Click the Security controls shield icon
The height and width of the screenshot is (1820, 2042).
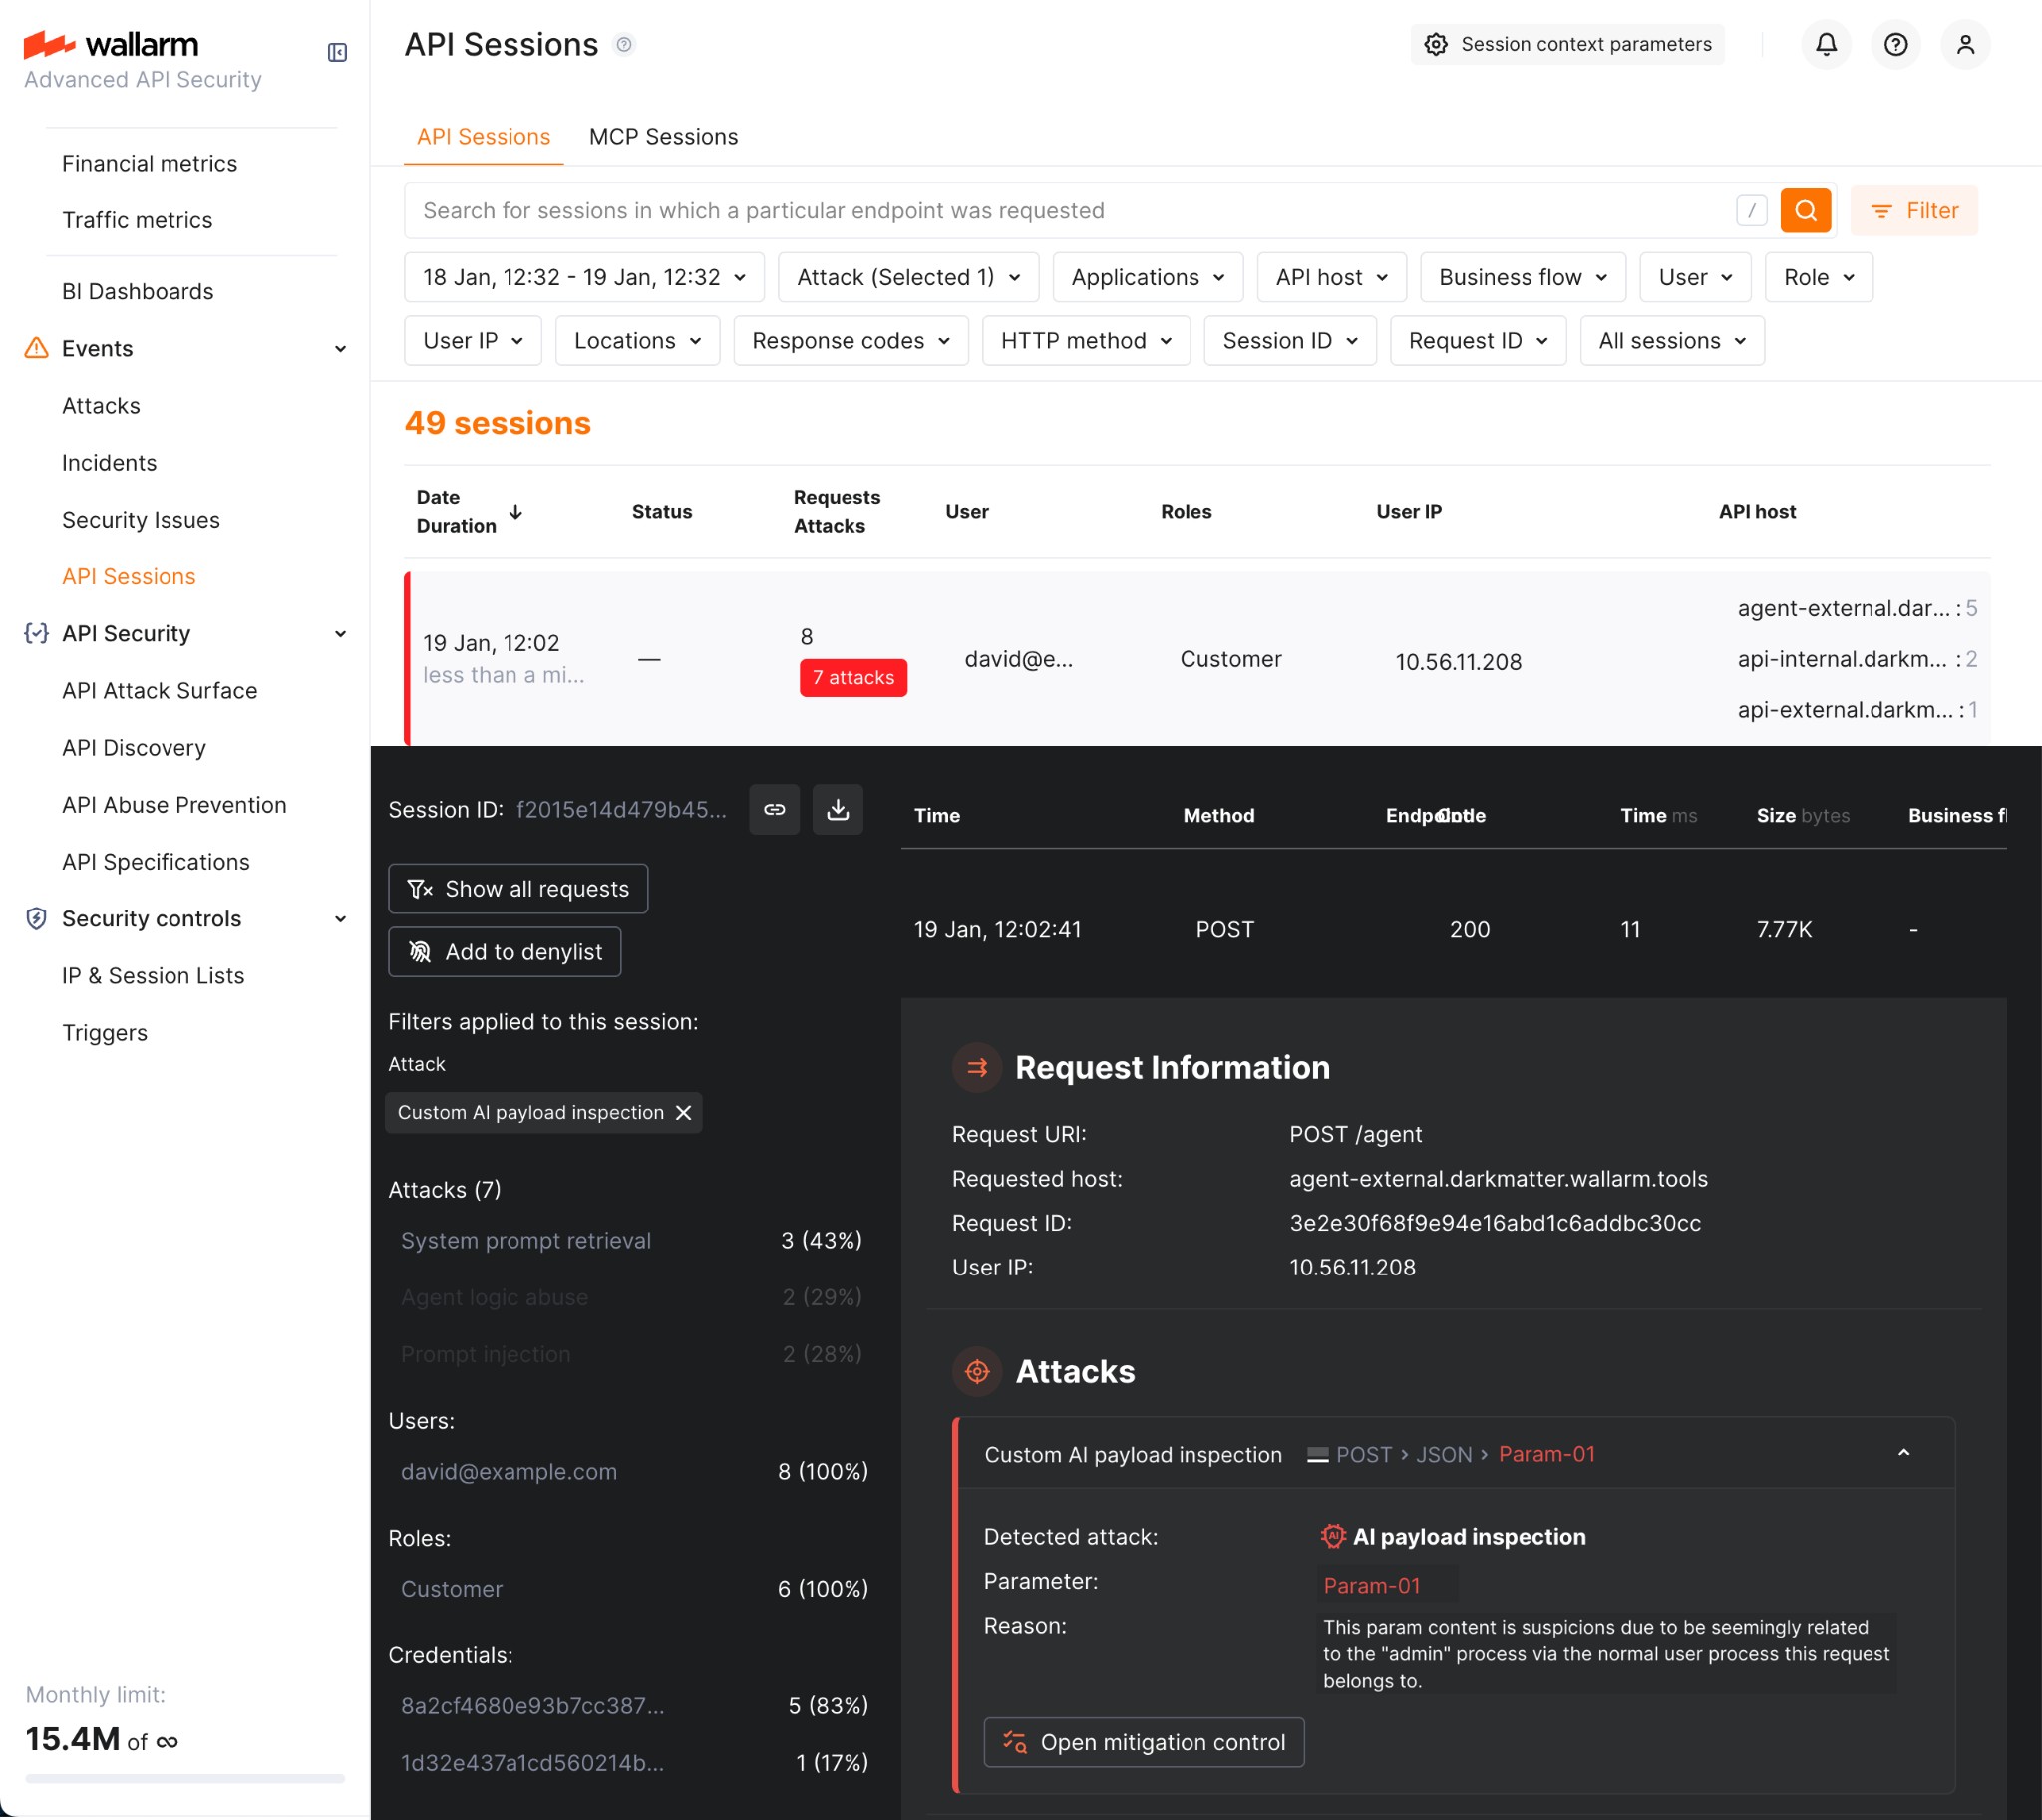pos(35,918)
